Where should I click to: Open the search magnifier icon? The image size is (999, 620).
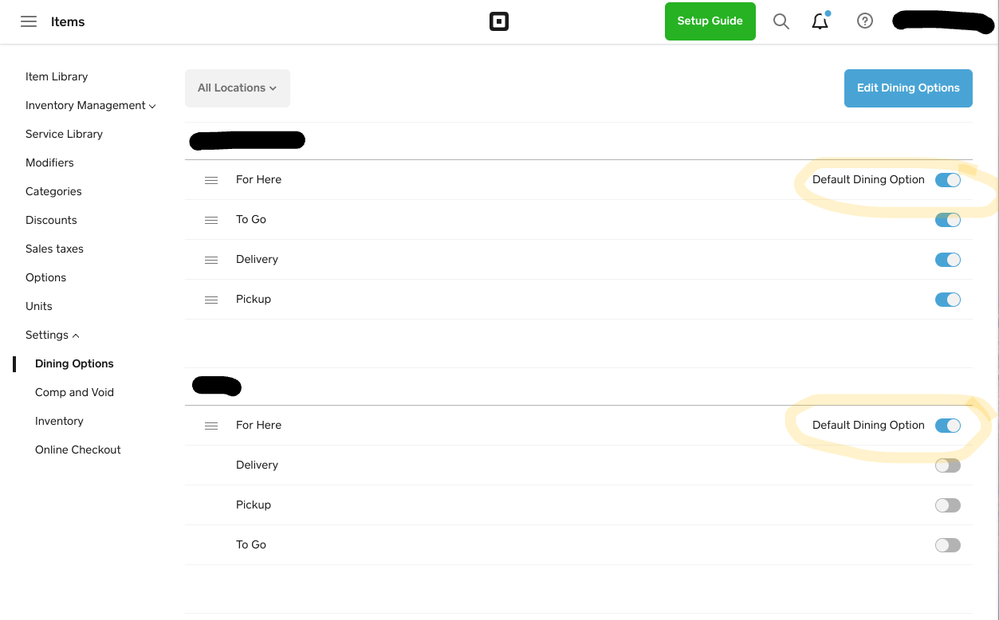pos(781,22)
